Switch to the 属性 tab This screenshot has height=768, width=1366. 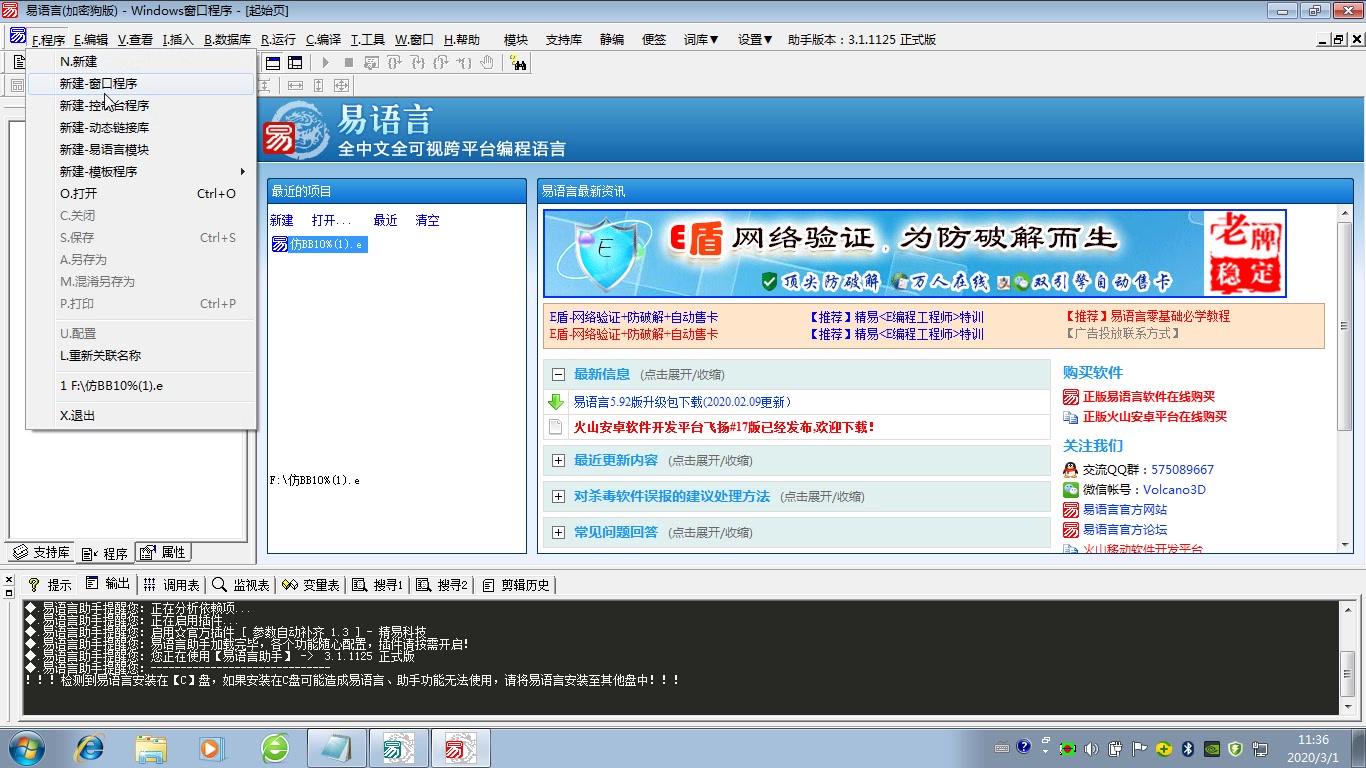point(163,552)
